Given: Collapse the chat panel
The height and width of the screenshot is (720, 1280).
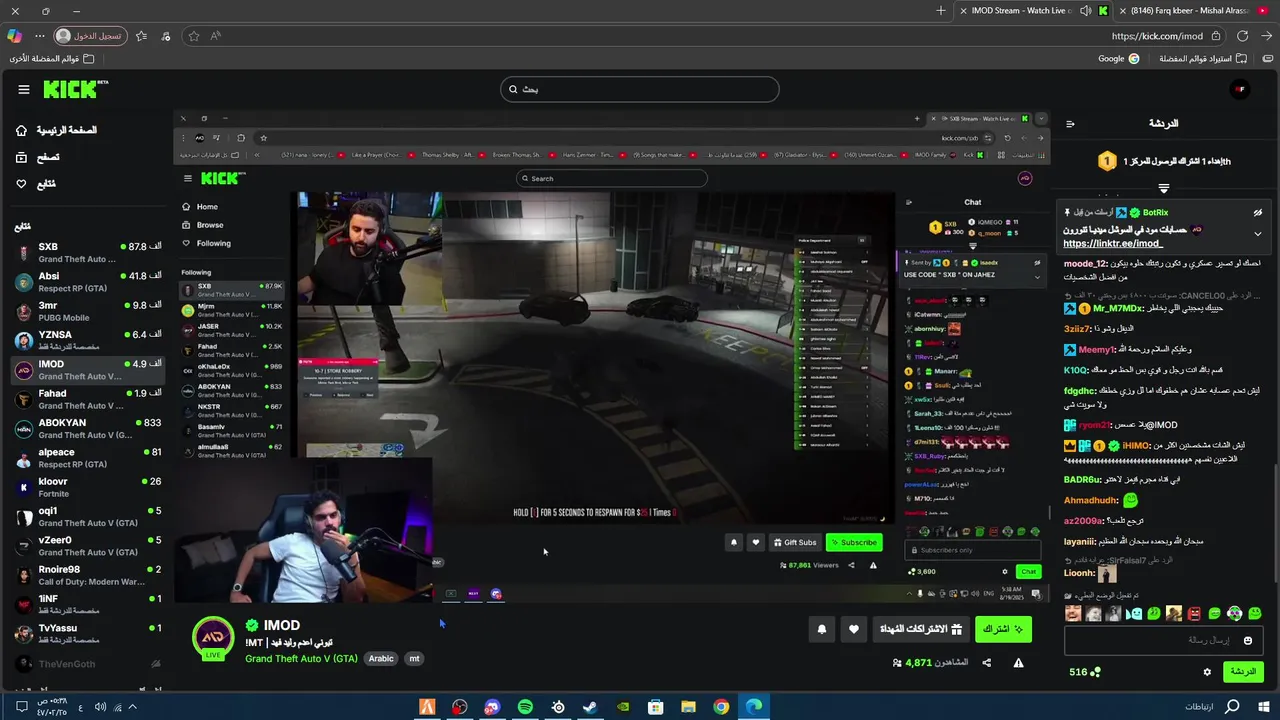Looking at the screenshot, I should coord(1070,124).
